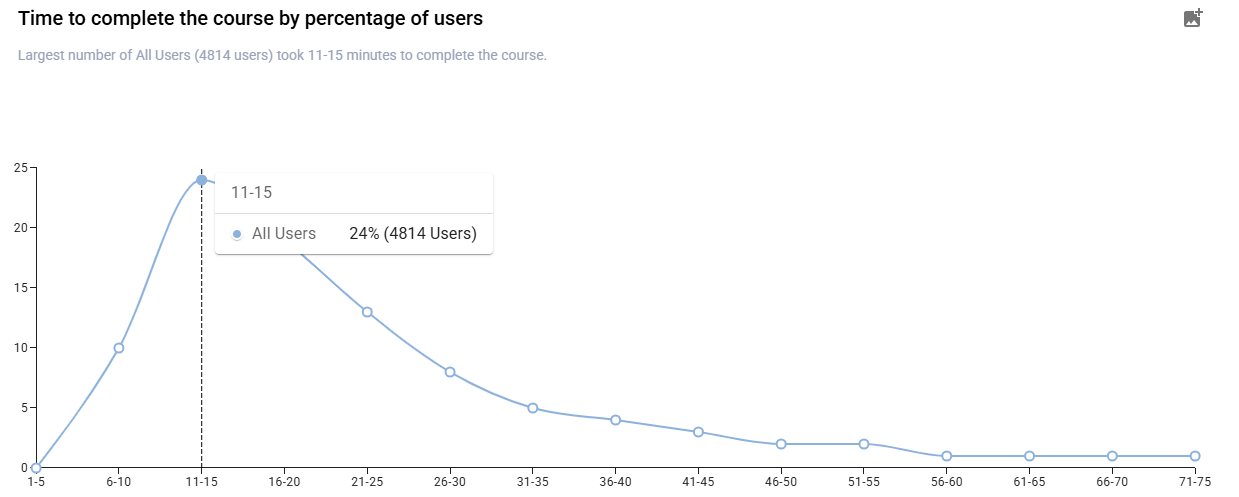This screenshot has width=1239, height=497.
Task: Click the 66-70 minutes data point
Action: [x=1112, y=456]
